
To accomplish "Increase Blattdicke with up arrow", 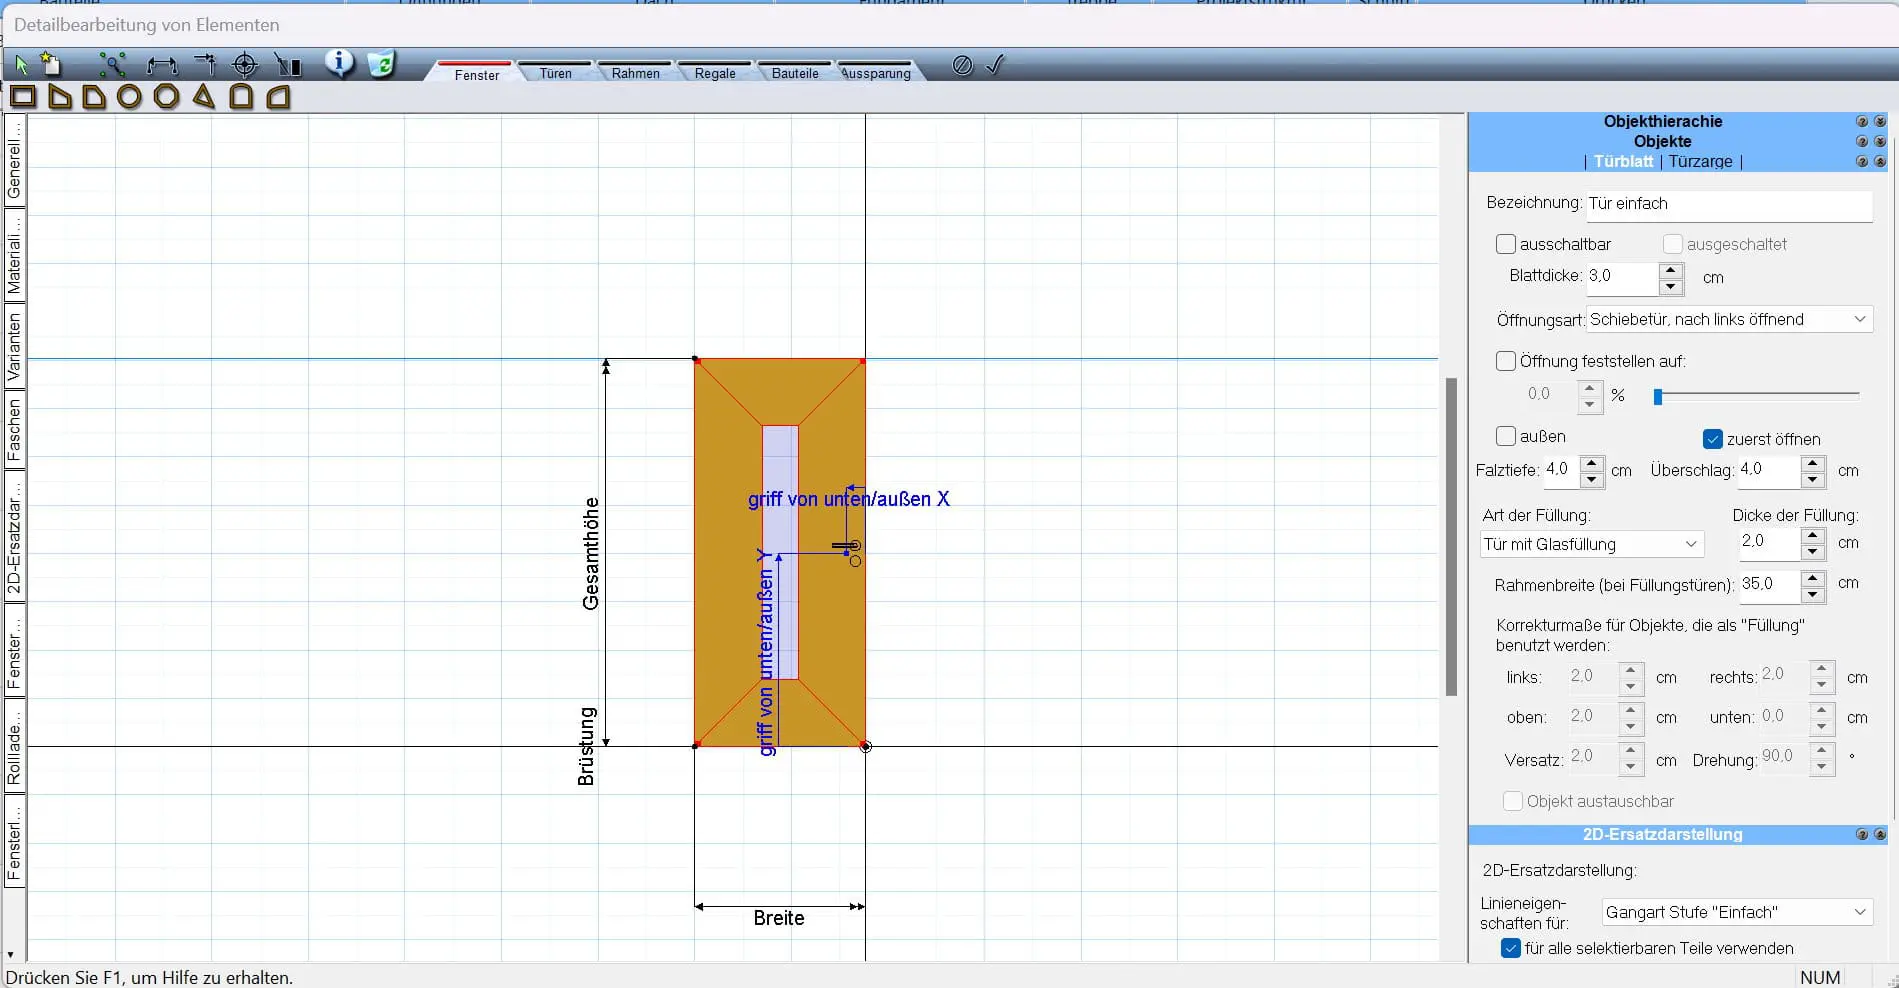I will [x=1671, y=270].
